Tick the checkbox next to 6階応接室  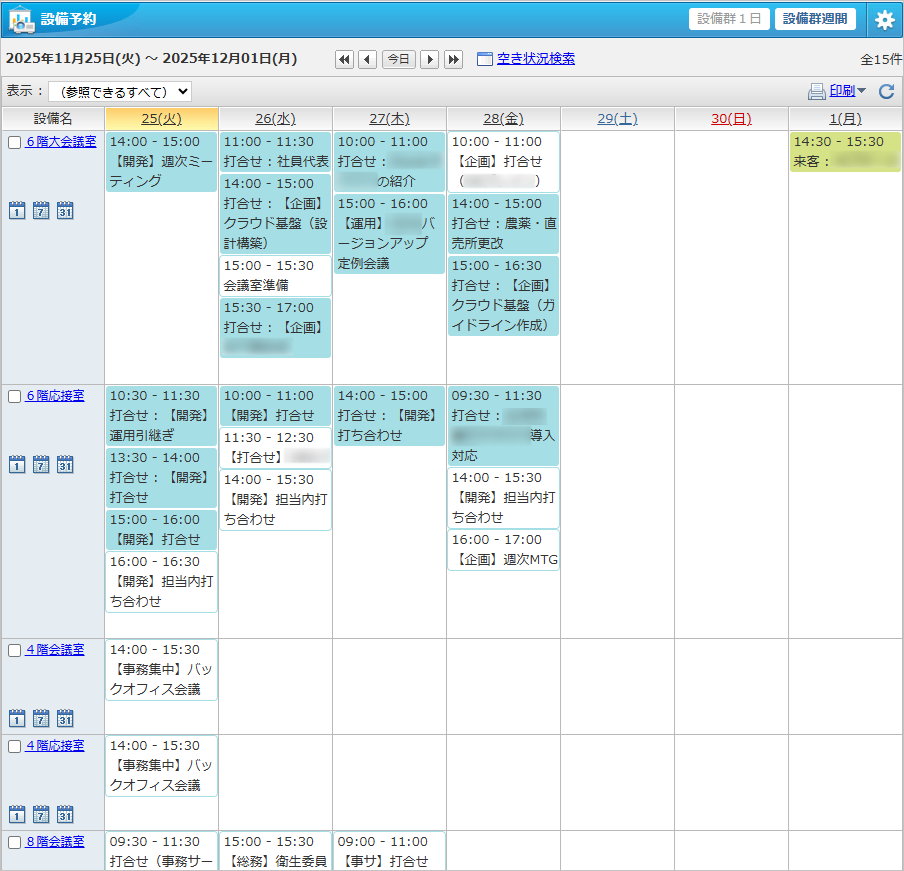pos(15,397)
